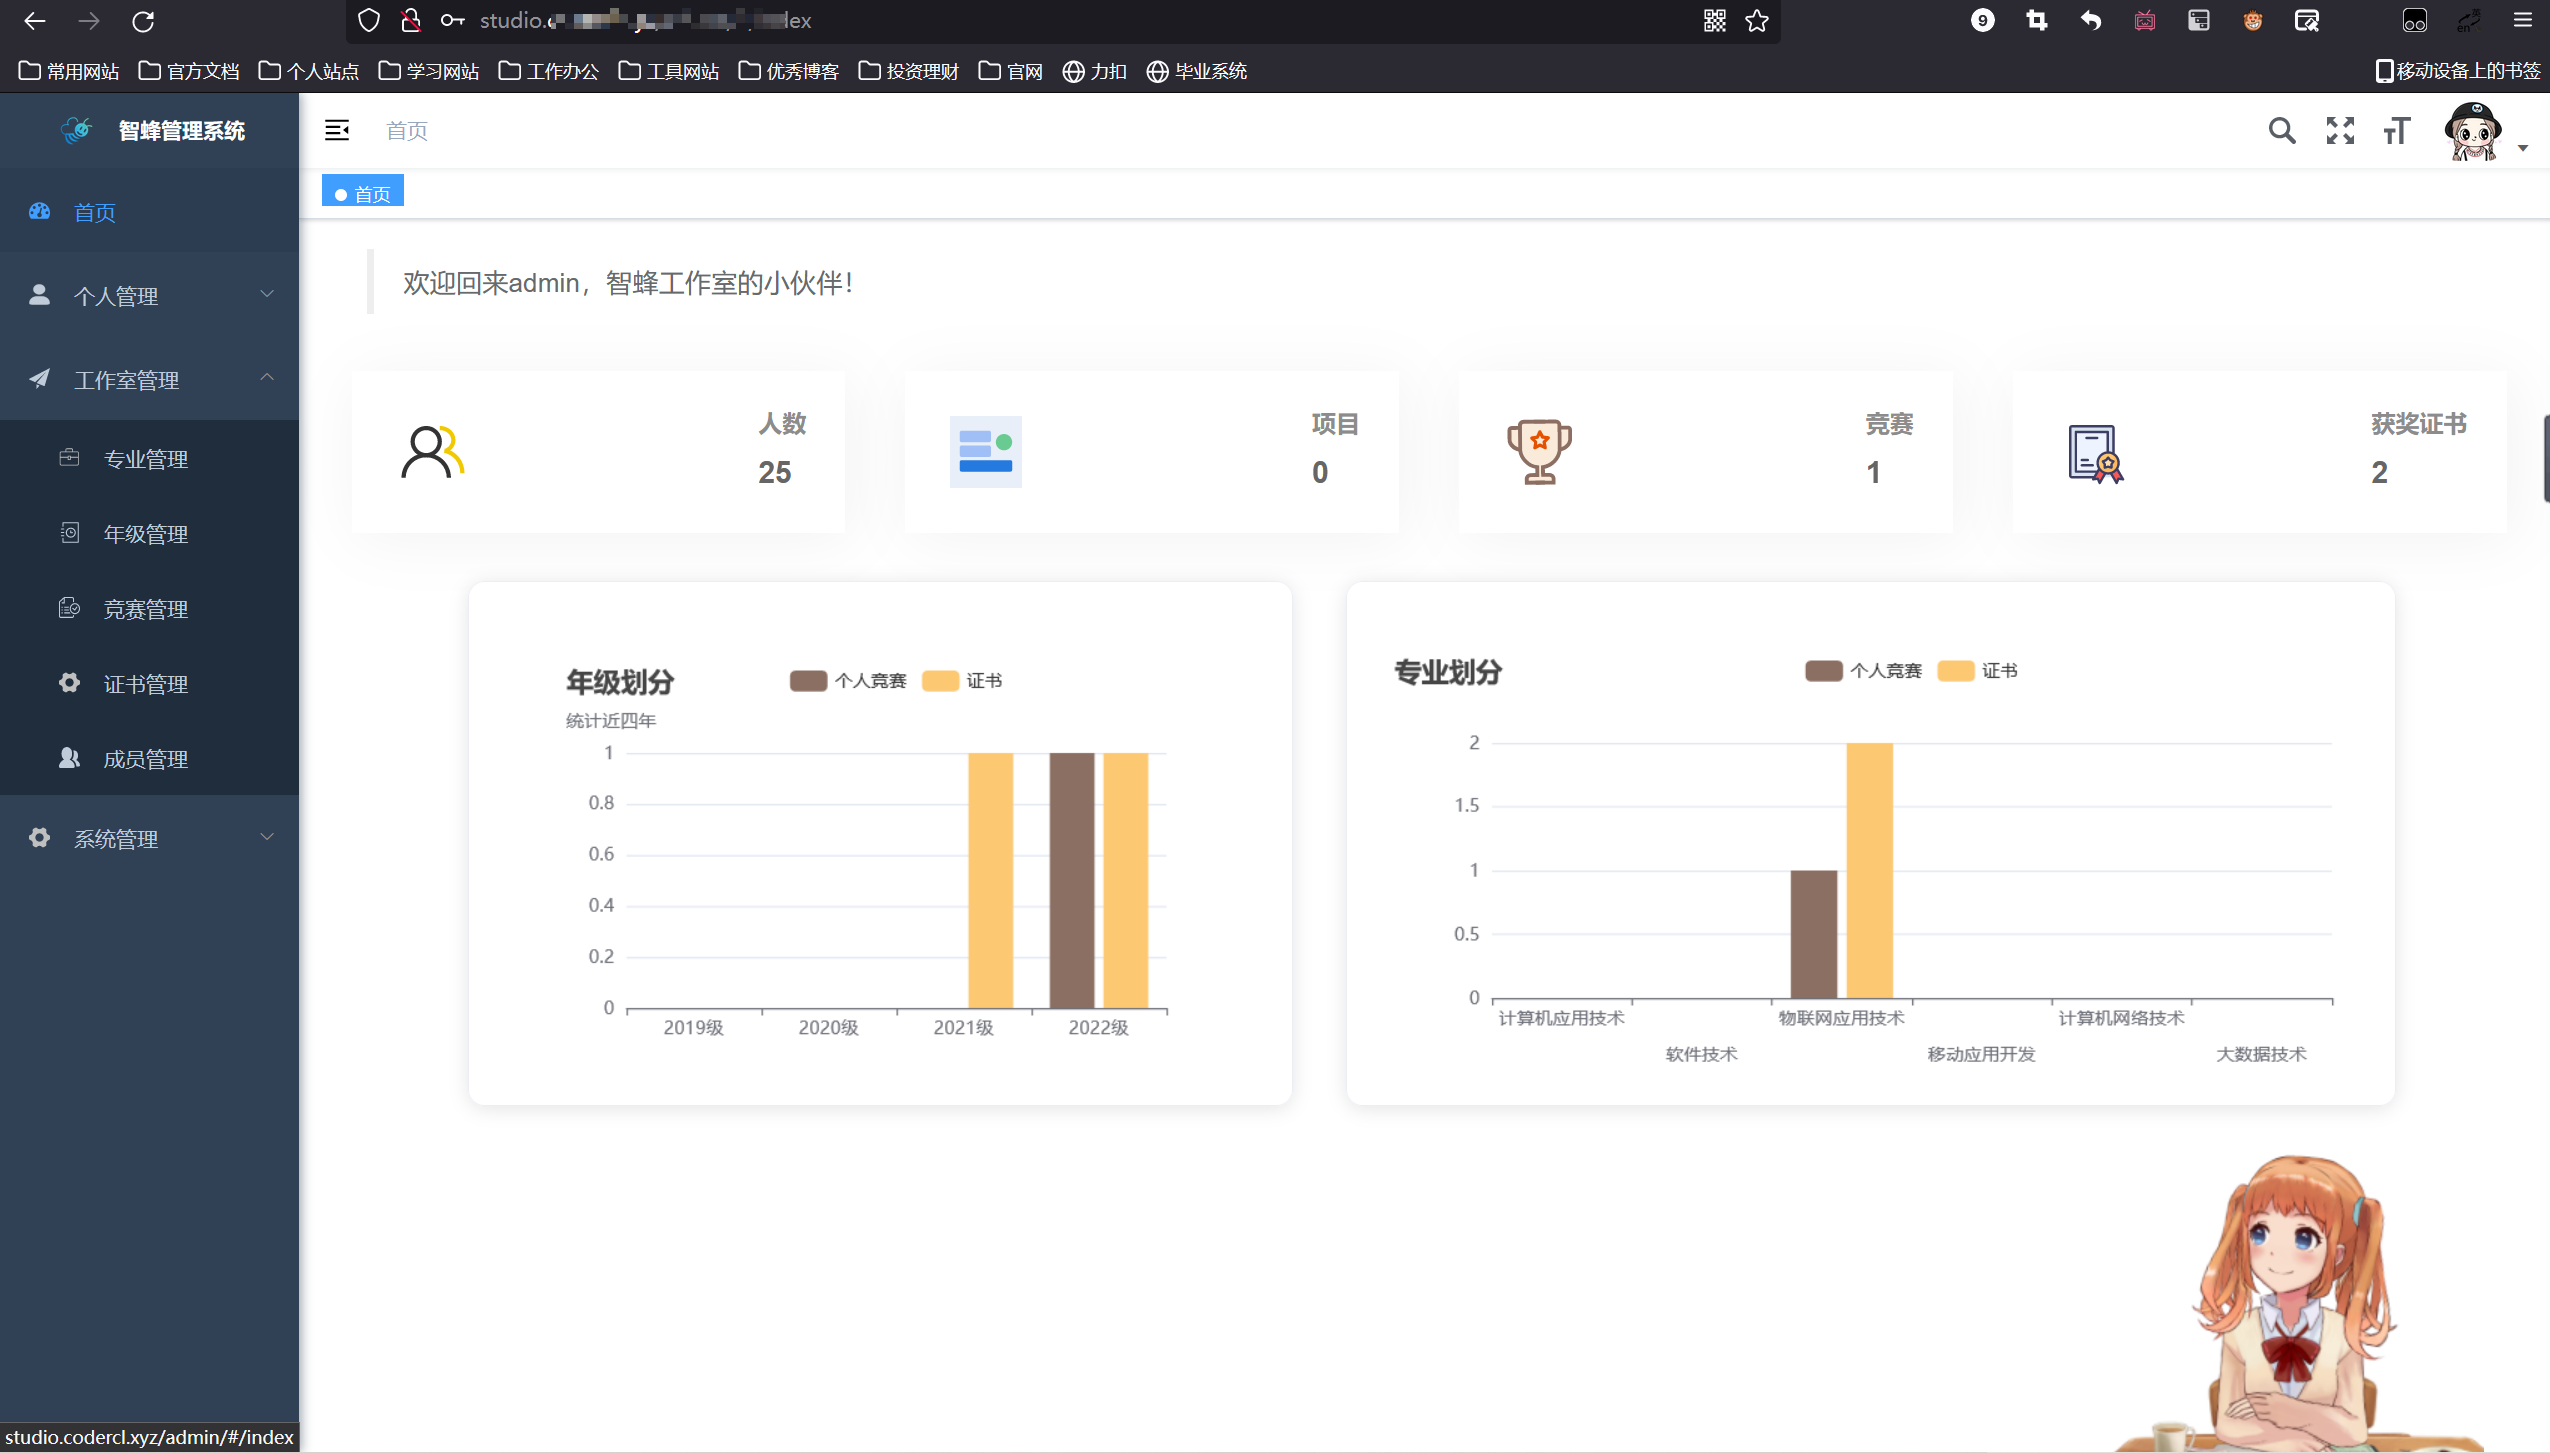Toggle 证书 legend in 年级划分 chart

(962, 681)
